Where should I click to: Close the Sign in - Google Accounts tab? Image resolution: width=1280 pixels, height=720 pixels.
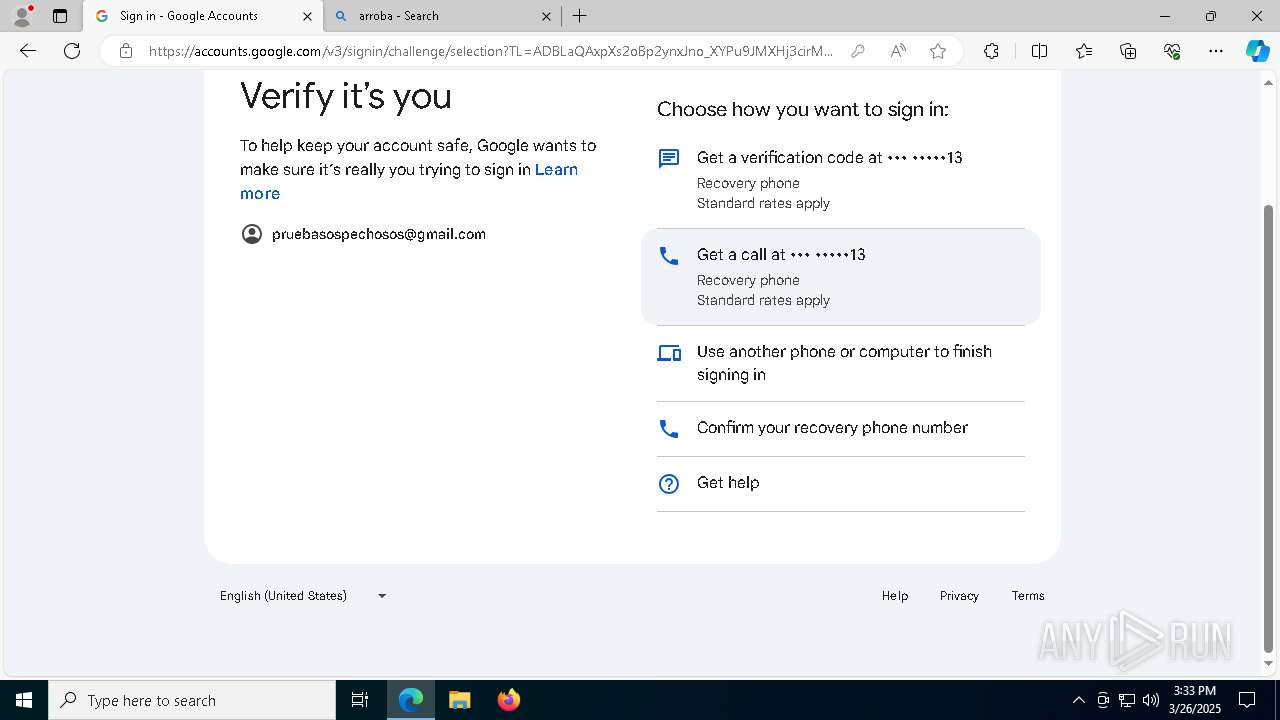click(x=307, y=16)
